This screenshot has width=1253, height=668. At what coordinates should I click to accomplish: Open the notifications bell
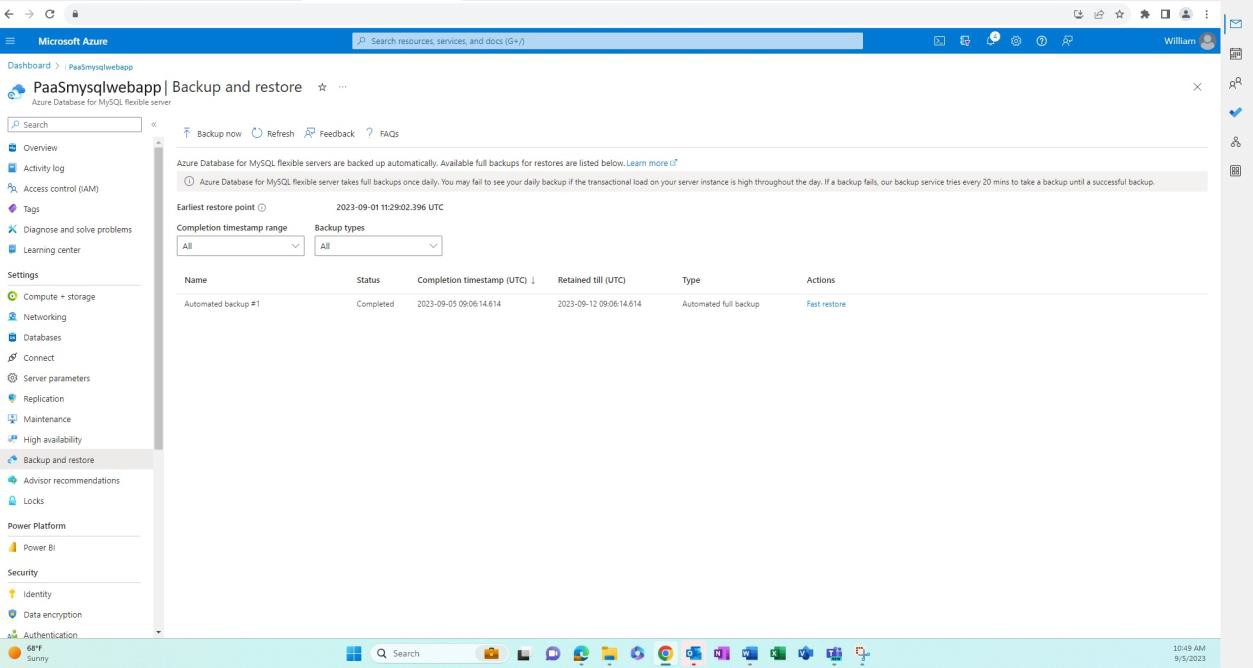990,42
